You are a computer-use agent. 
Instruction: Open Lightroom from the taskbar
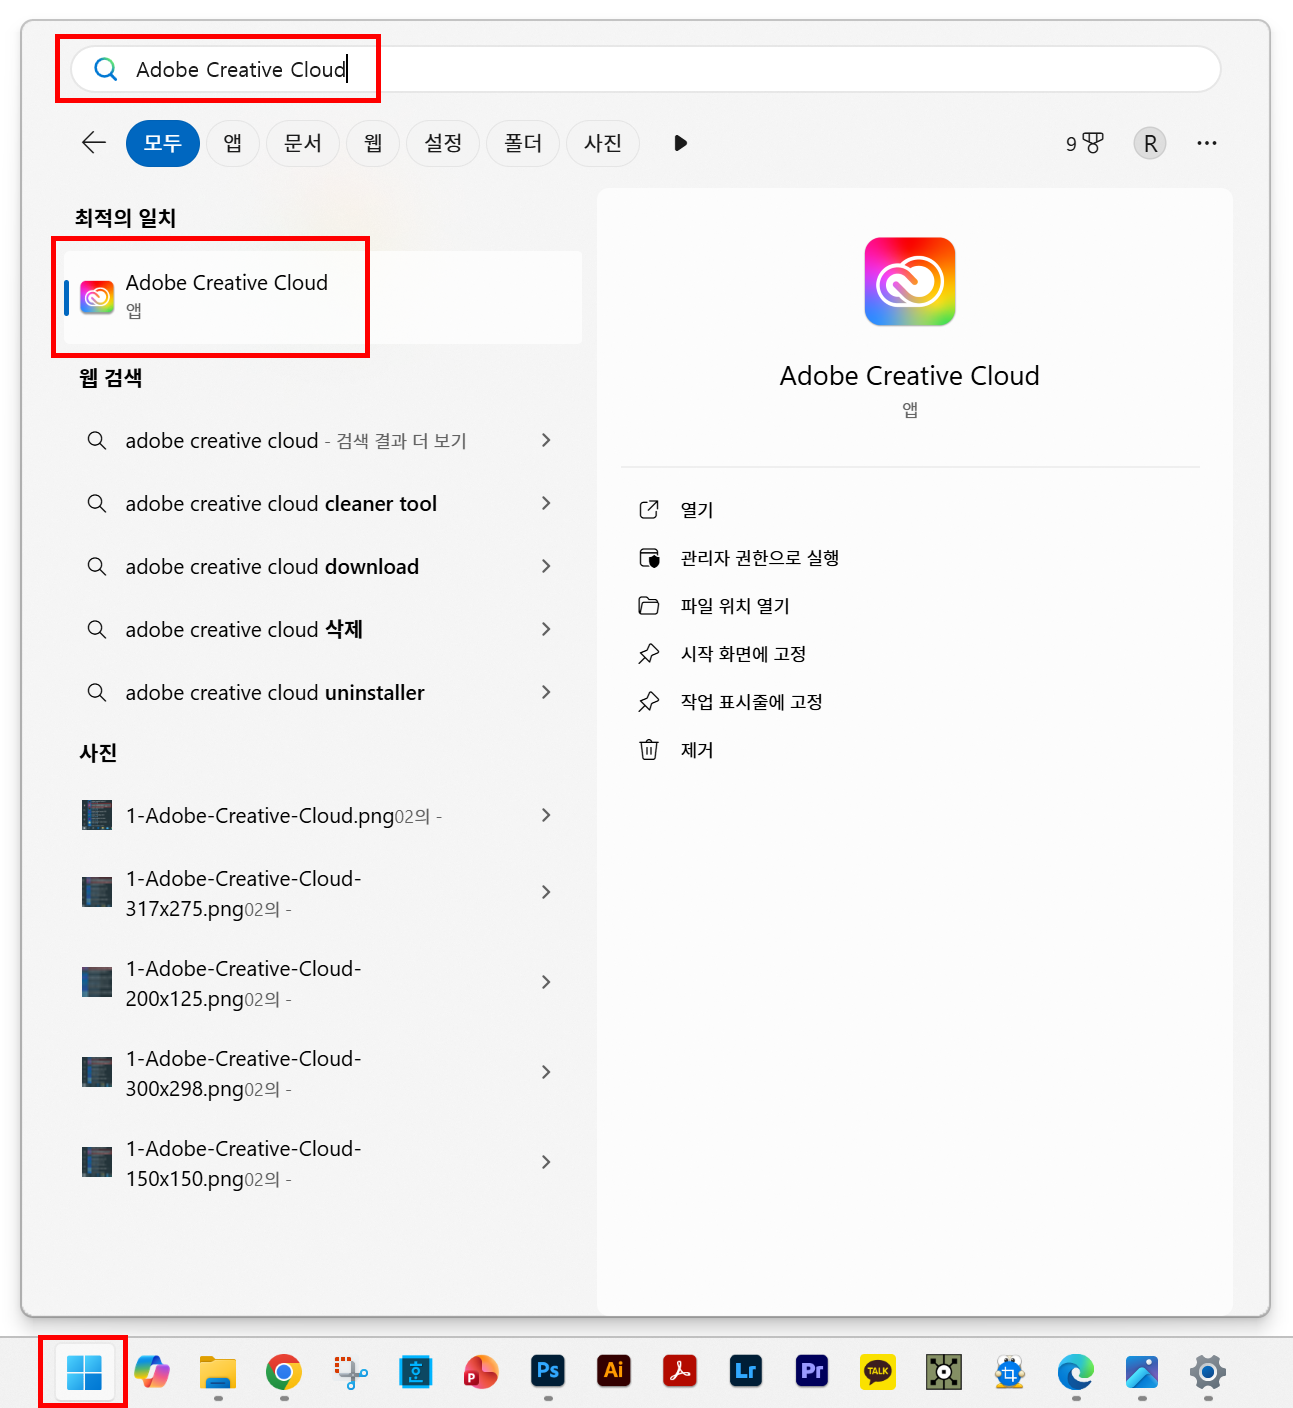tap(746, 1371)
